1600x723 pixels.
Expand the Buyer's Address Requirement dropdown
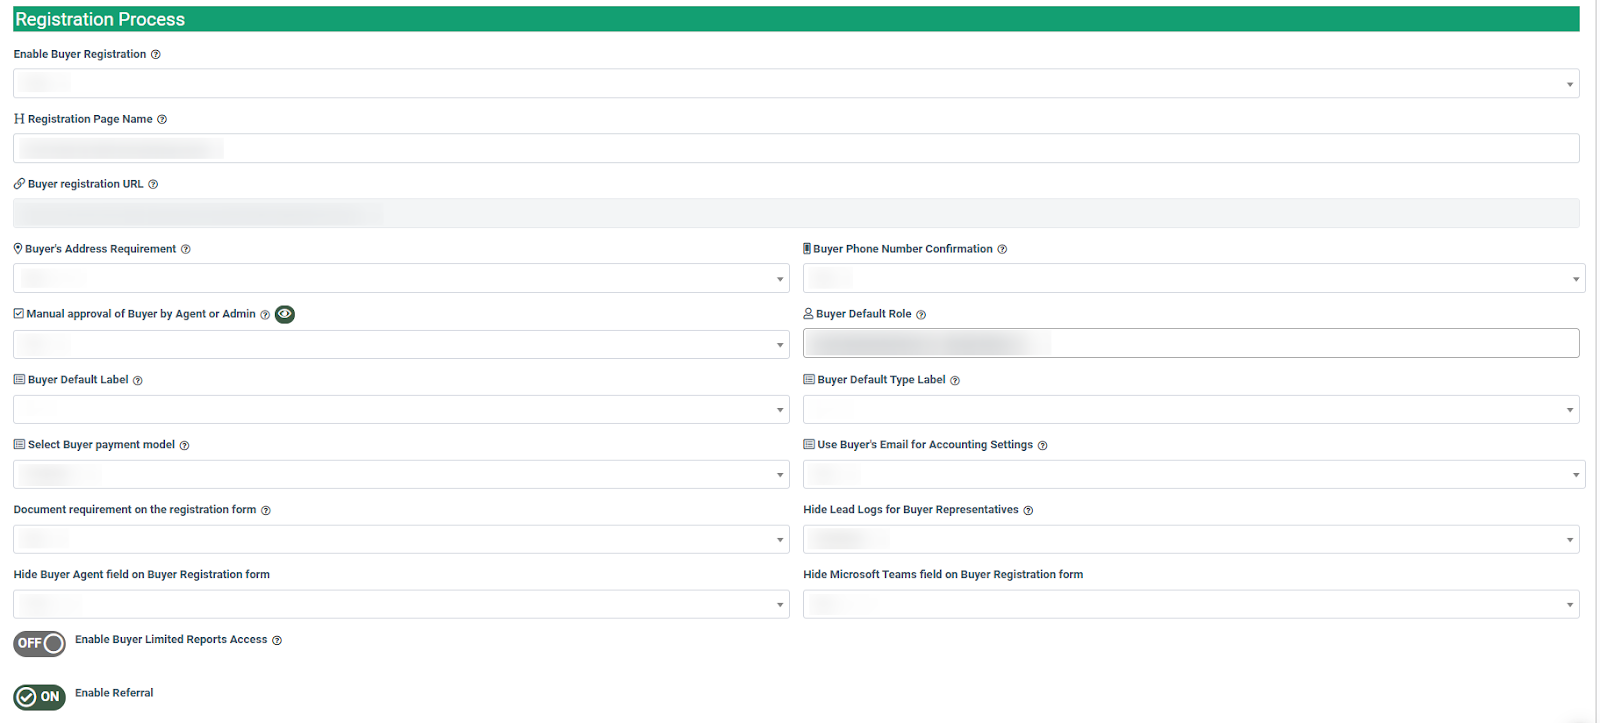coord(400,279)
